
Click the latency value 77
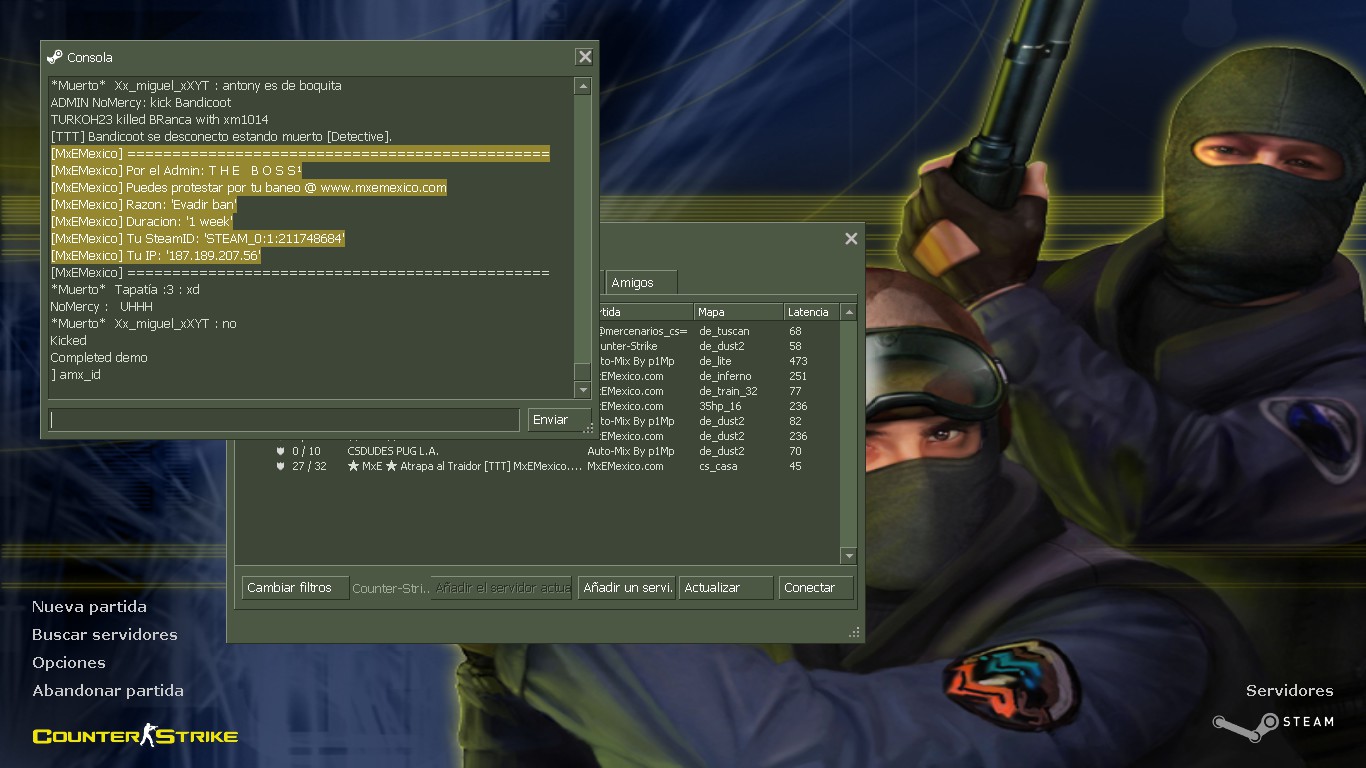[x=795, y=391]
